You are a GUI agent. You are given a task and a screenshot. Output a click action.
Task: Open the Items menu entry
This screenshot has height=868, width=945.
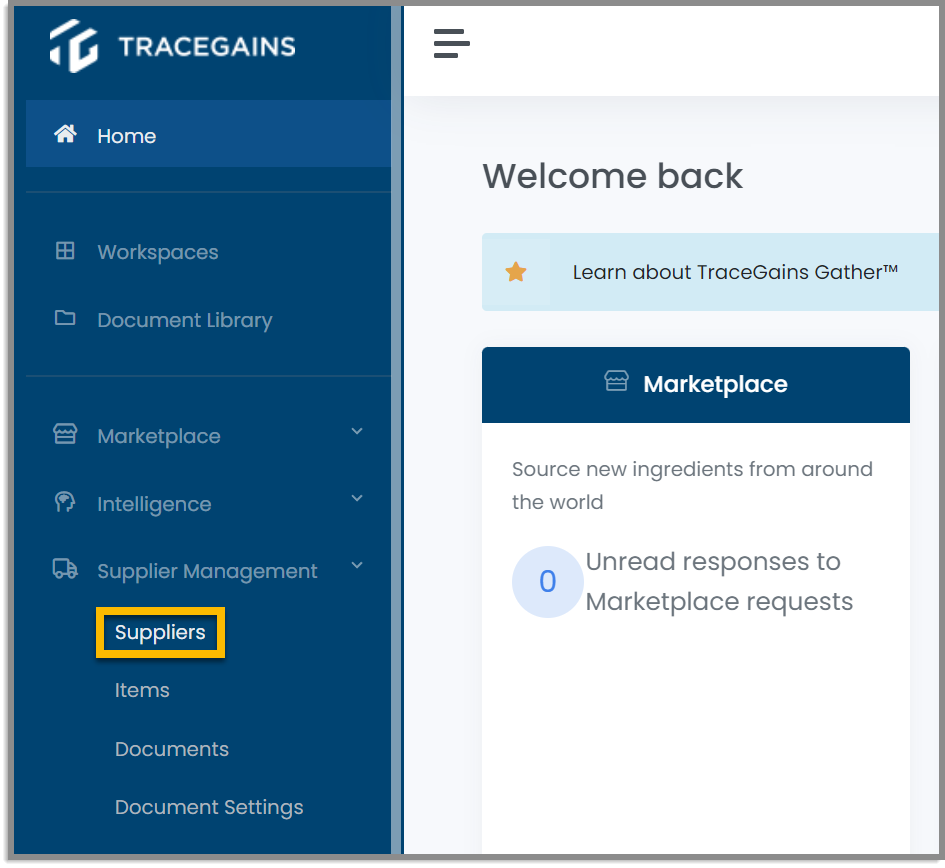[x=142, y=690]
